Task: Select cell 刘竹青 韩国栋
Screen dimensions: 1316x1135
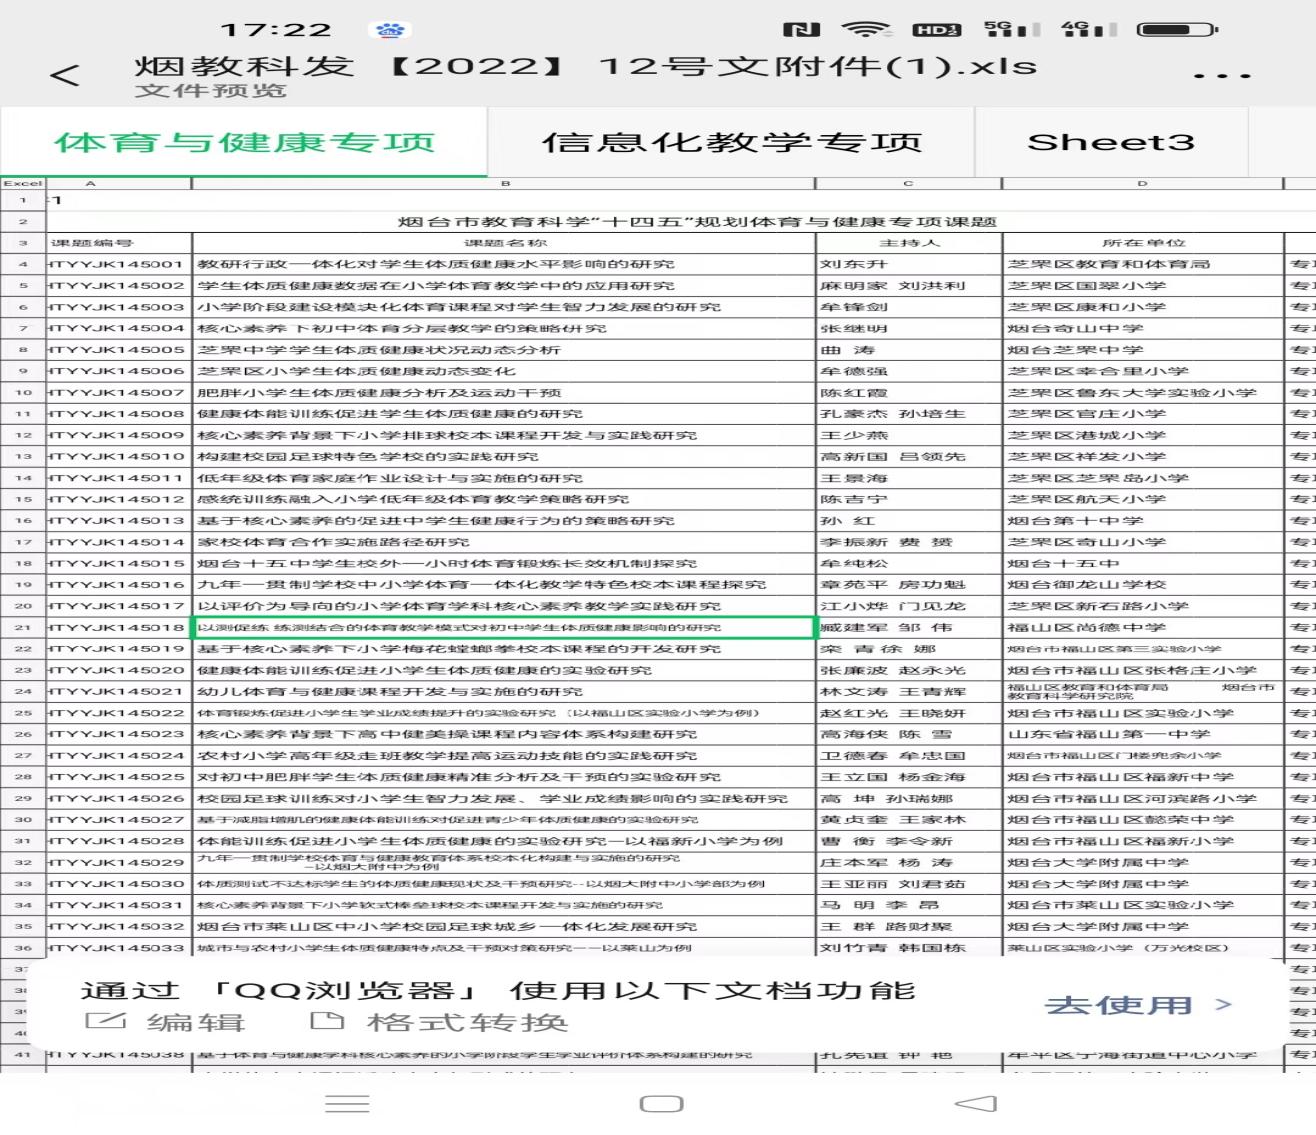Action: [x=909, y=948]
